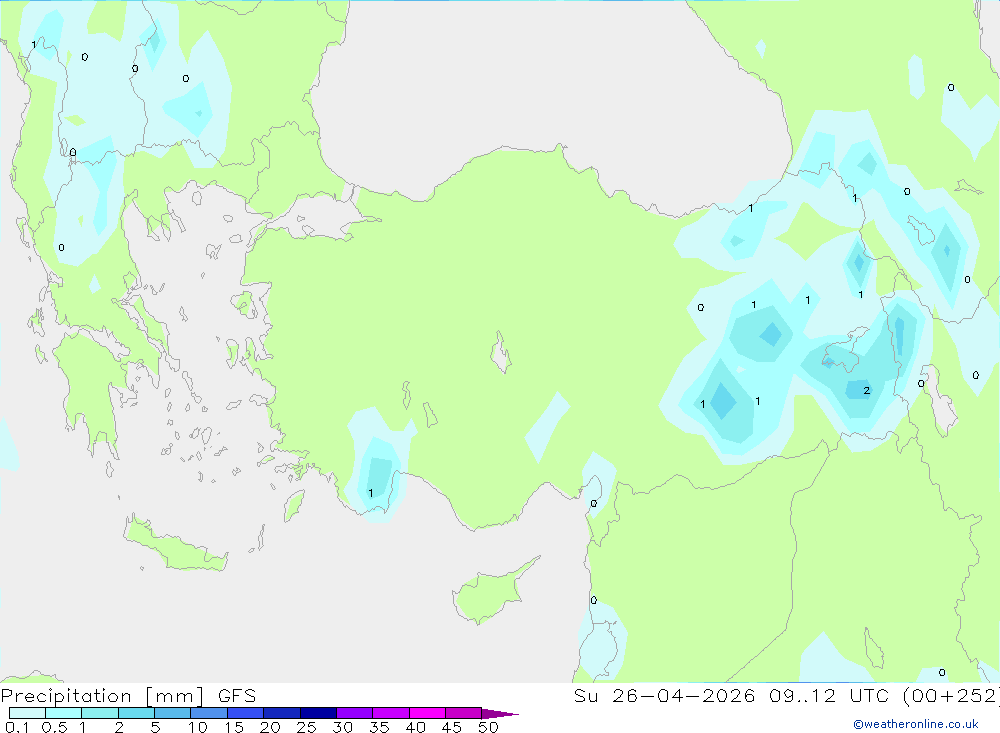Pick the swatch between 45 and 50
This screenshot has width=1000, height=733.
(464, 713)
